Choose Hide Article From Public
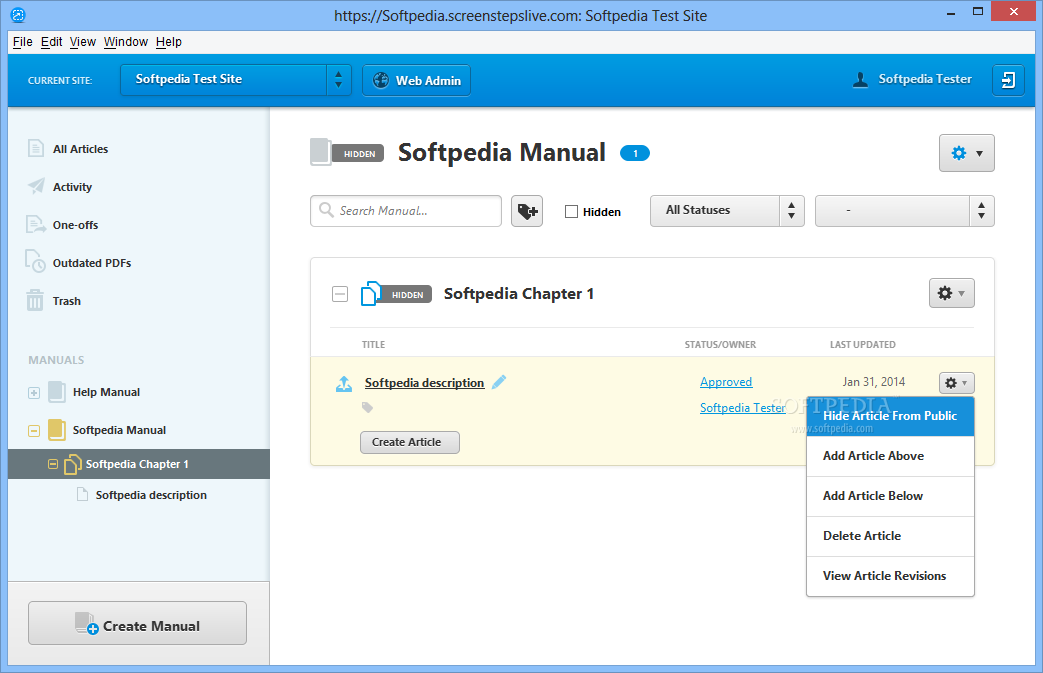 tap(890, 416)
